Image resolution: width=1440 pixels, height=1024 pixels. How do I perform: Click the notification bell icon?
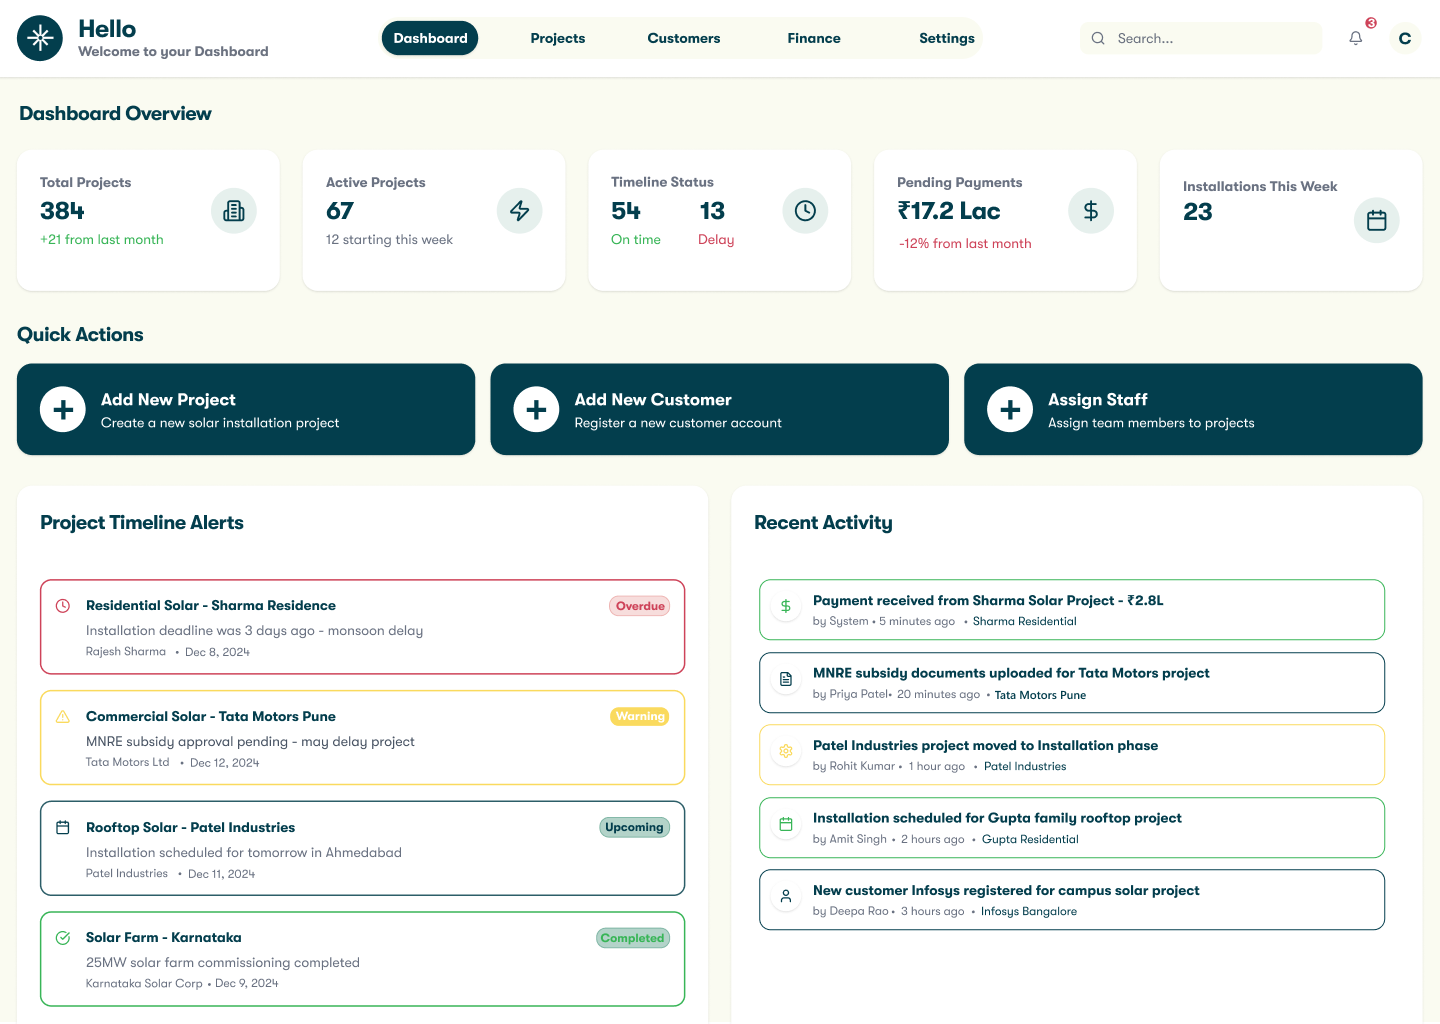[1356, 38]
